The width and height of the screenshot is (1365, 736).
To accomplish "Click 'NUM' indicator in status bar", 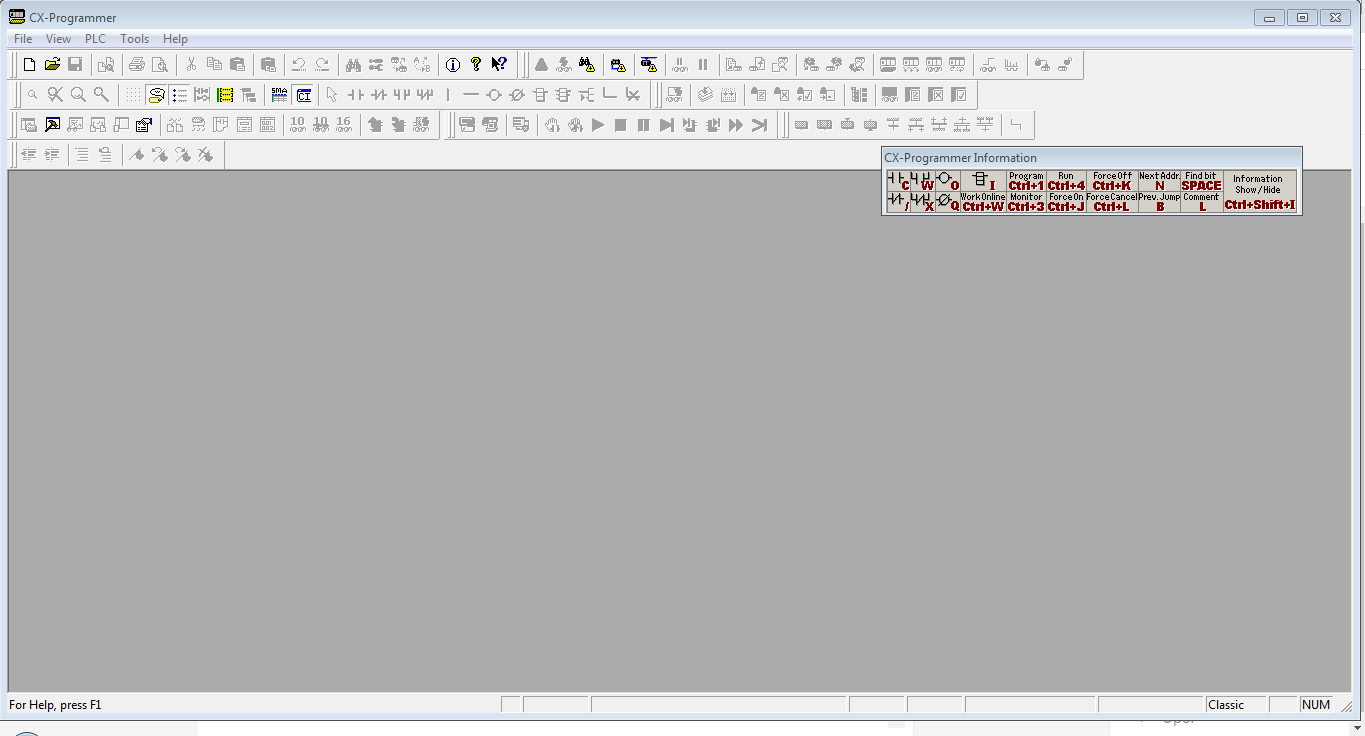I will (x=1316, y=705).
